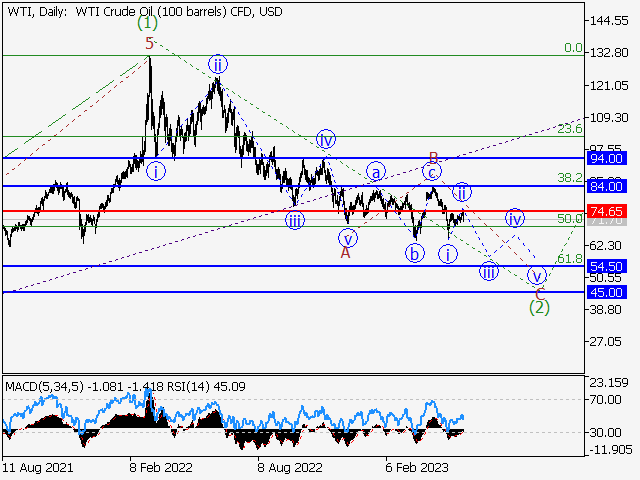Click the 23.159 indicator axis value
640x480 pixels.
click(609, 383)
